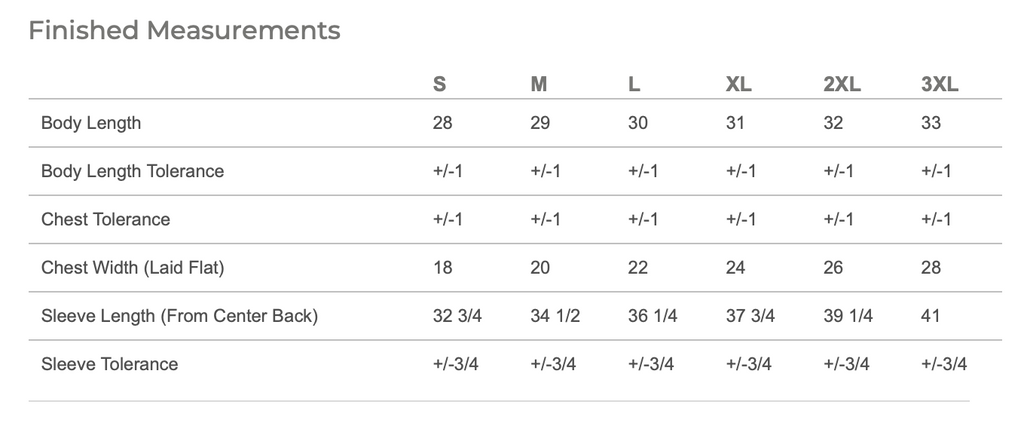This screenshot has width=1024, height=432.
Task: Click sleeve length value 34 1/2
Action: (555, 316)
